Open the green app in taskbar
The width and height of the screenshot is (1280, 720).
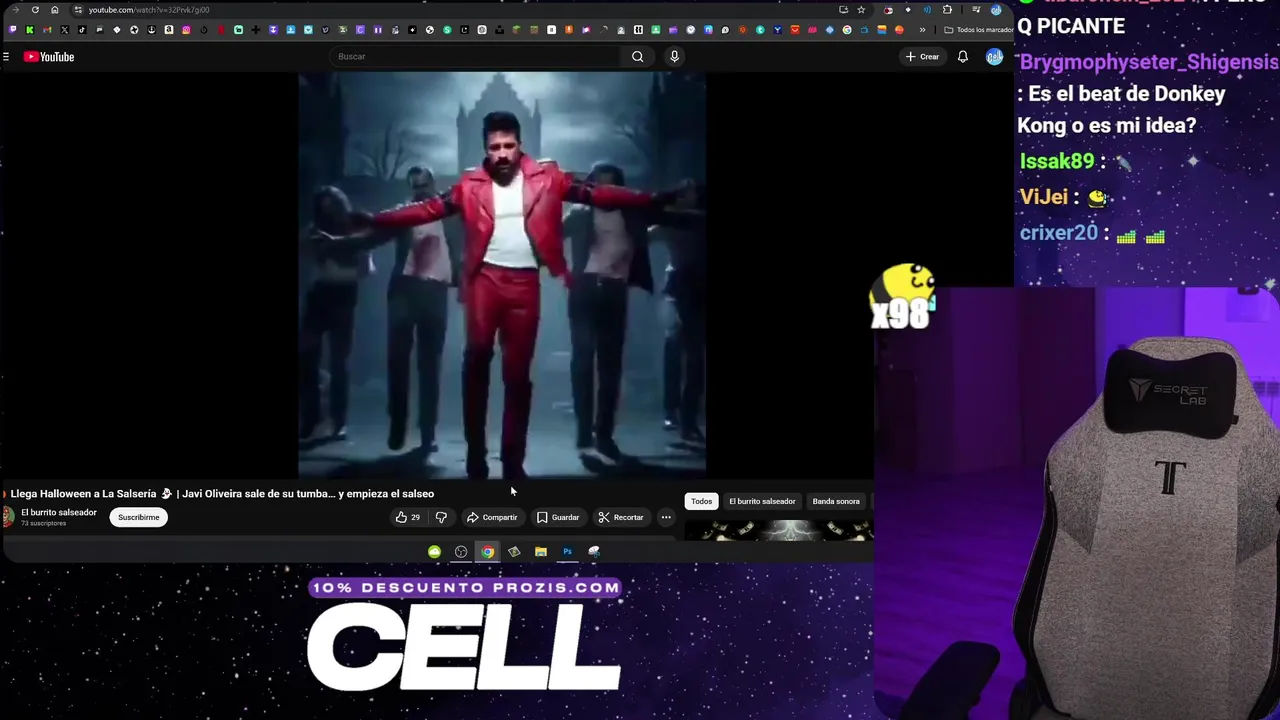(x=434, y=552)
